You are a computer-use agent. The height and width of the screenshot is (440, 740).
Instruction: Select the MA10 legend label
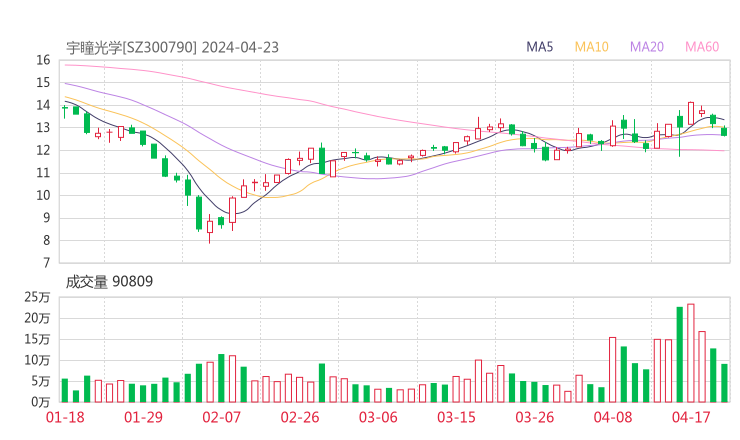point(591,47)
